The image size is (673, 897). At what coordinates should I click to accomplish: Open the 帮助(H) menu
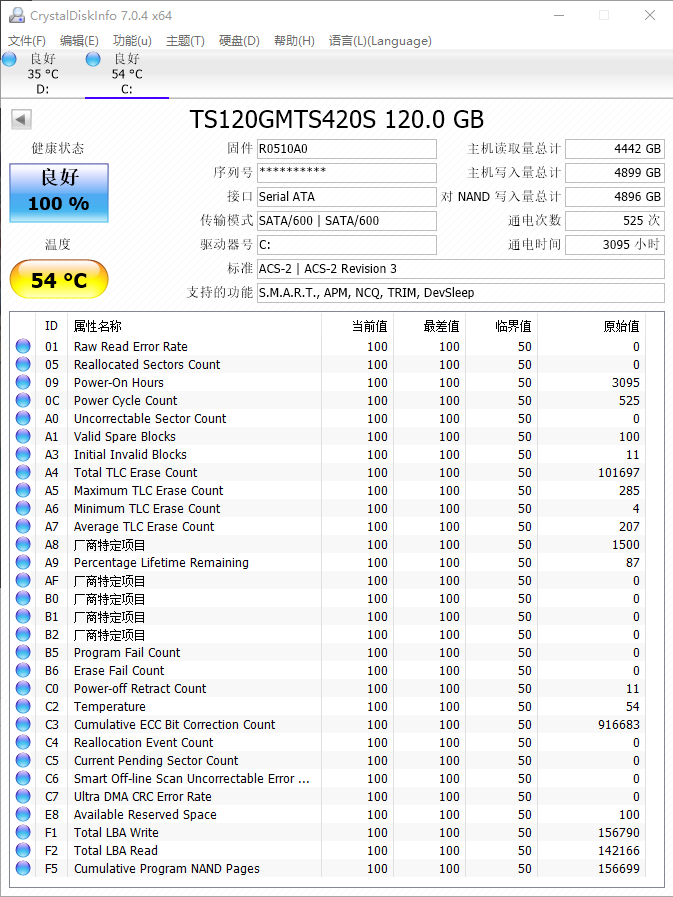(x=294, y=41)
